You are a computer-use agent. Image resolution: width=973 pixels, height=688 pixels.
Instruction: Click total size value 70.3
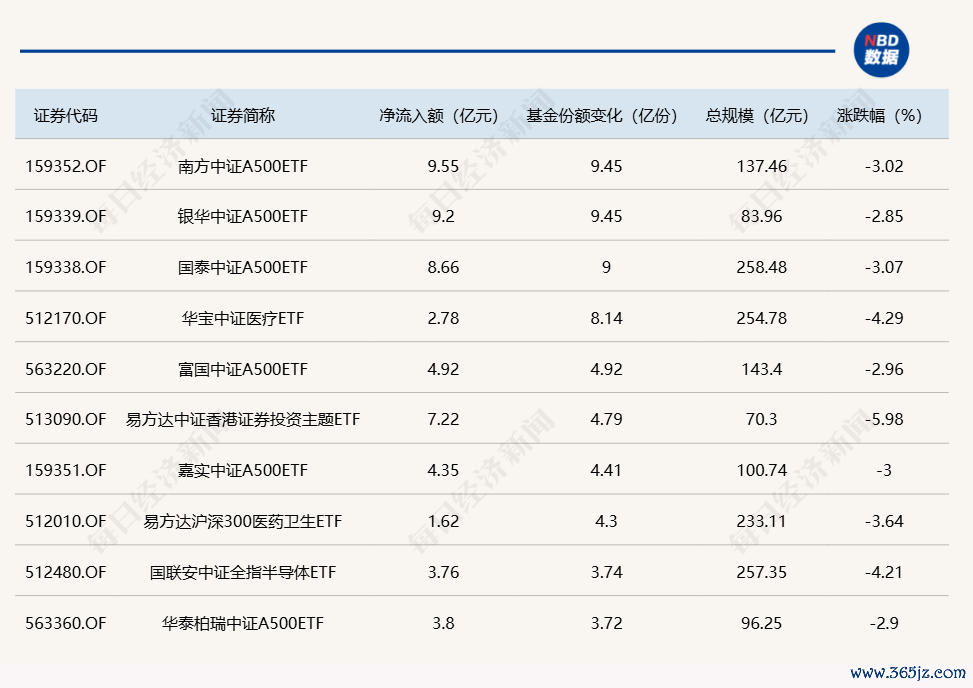tap(761, 419)
